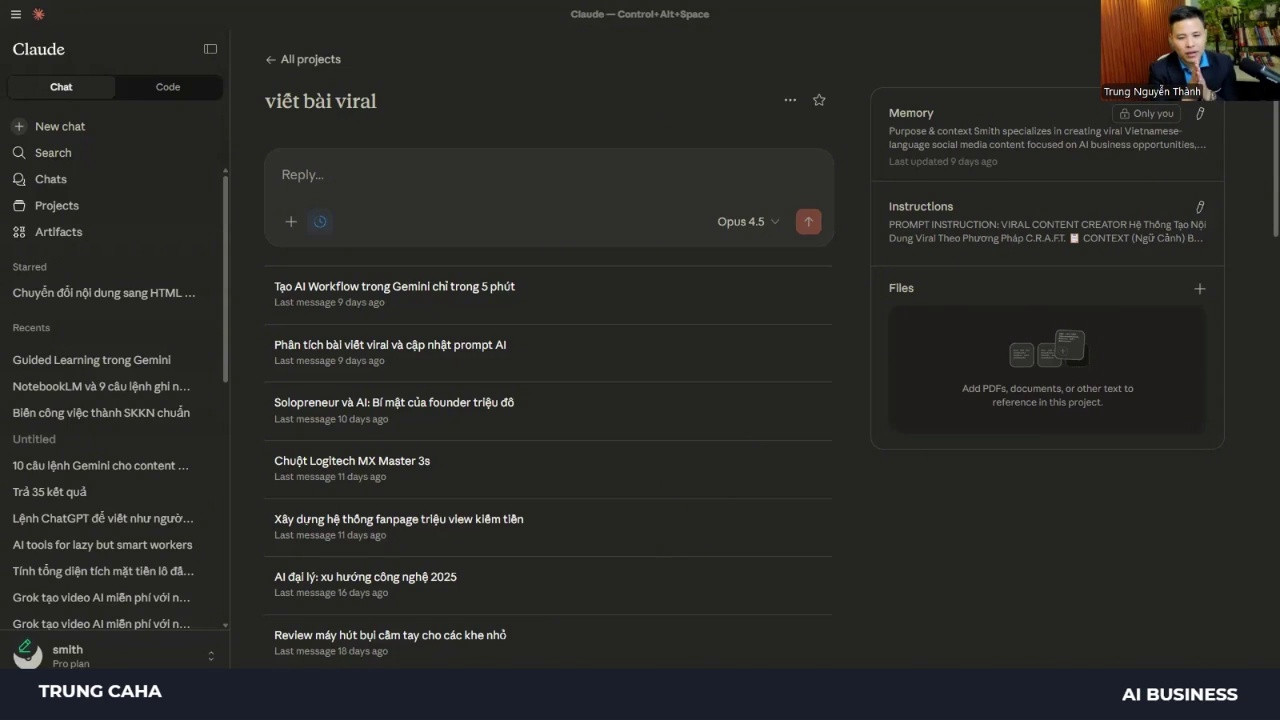Click the New chat plus icon
The width and height of the screenshot is (1280, 720).
(x=19, y=126)
